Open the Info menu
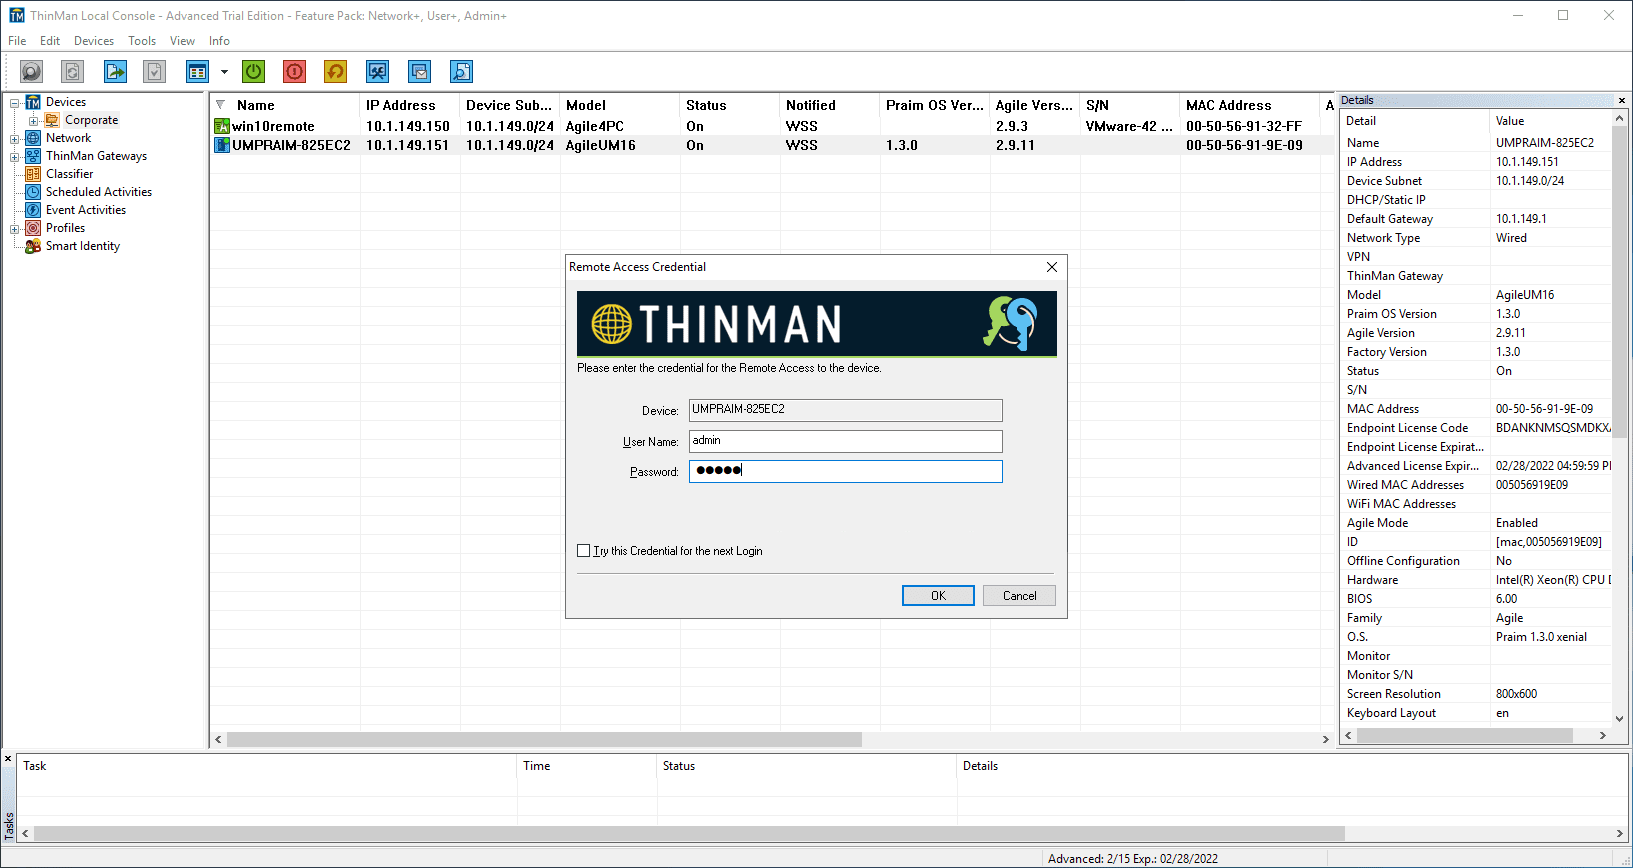The image size is (1633, 868). pos(219,41)
